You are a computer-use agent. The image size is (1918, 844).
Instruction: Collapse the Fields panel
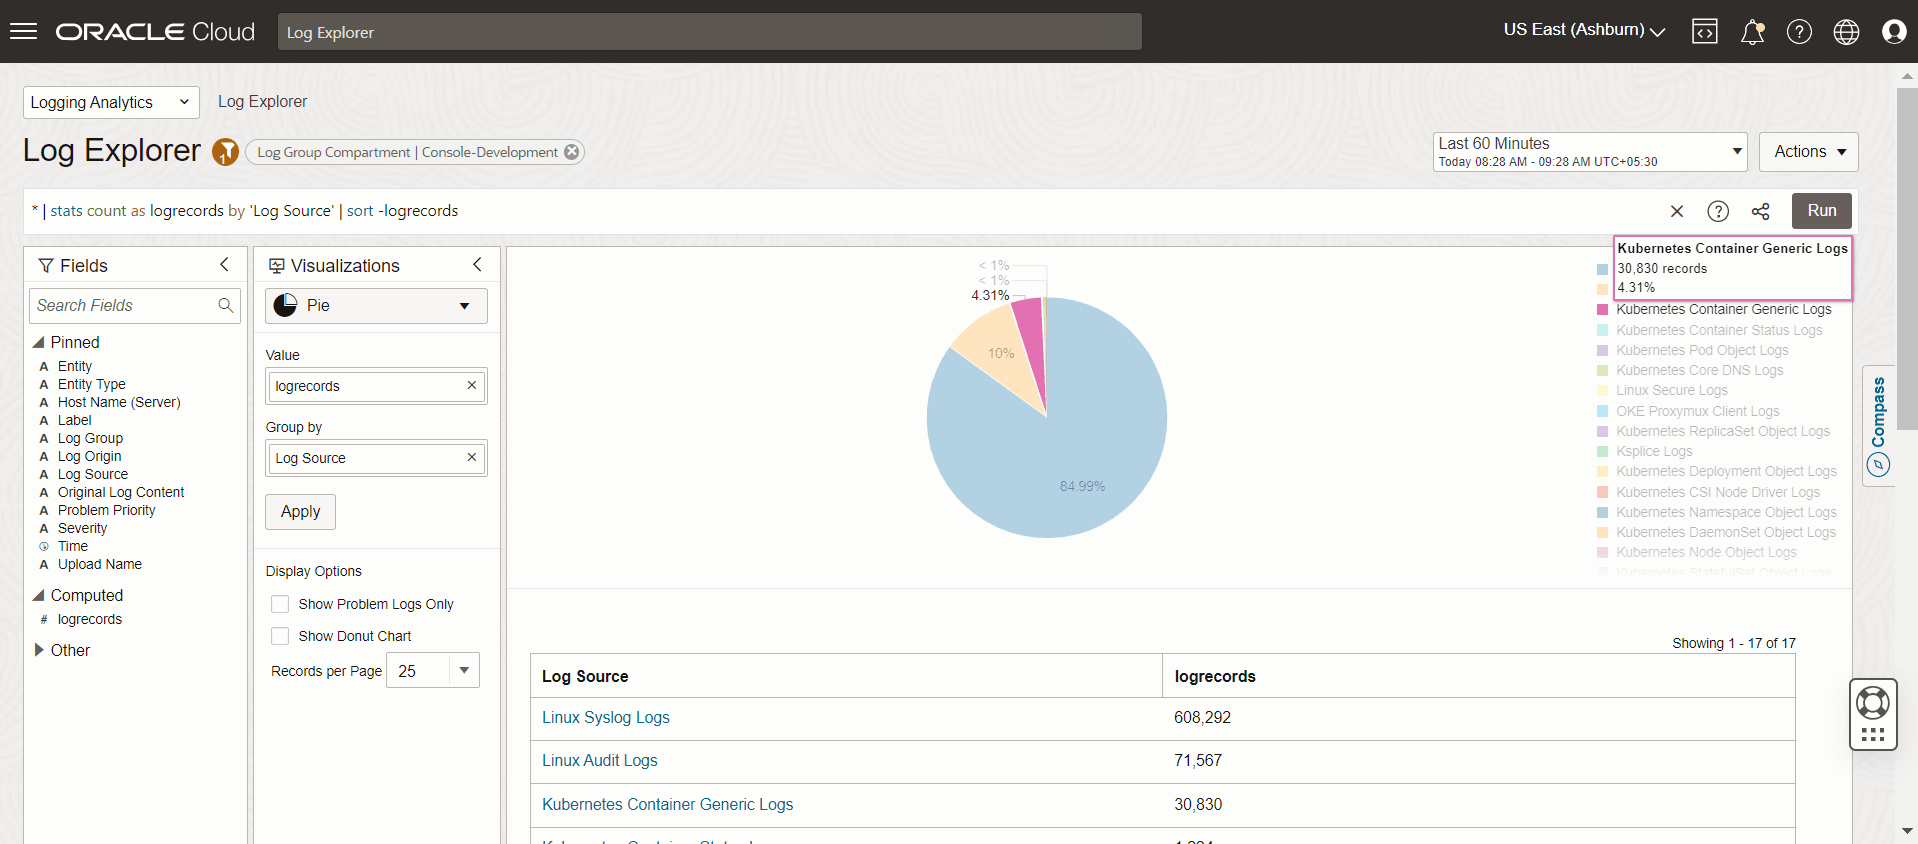(224, 265)
